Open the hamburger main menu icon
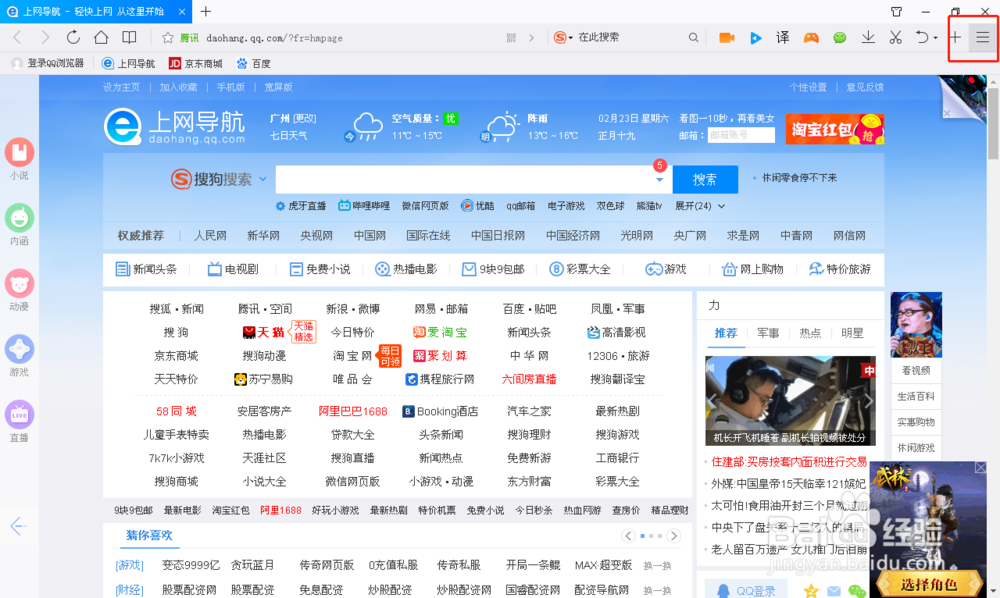 (x=982, y=38)
